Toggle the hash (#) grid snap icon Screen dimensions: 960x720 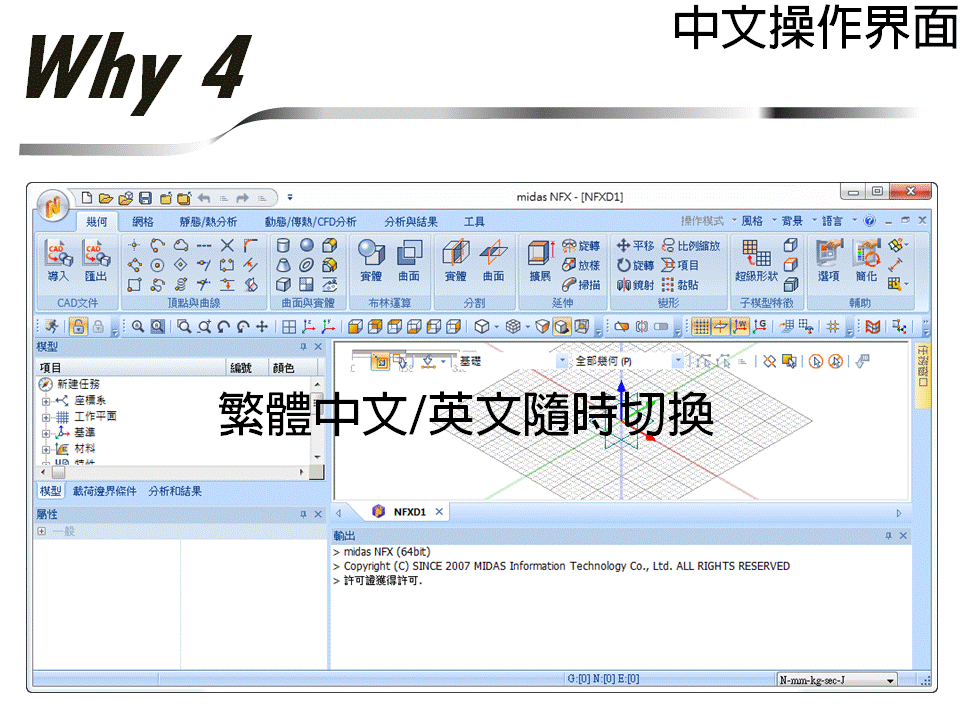coord(833,327)
